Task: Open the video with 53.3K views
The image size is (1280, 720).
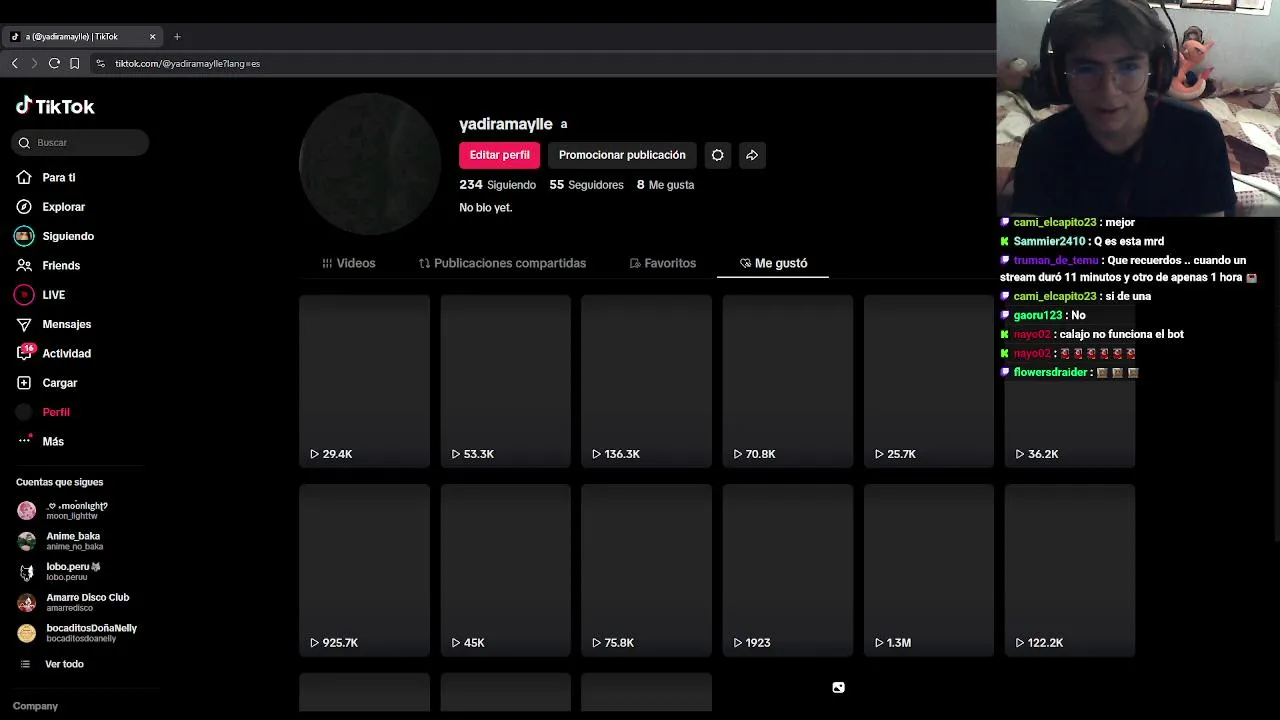Action: tap(505, 381)
